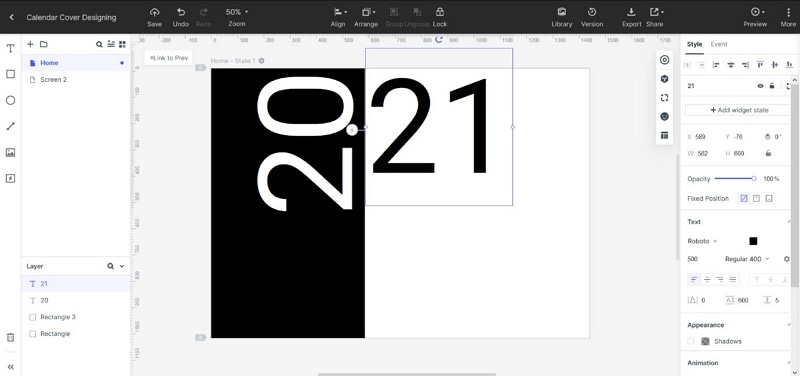800x376 pixels.
Task: Open the Roboto font family dropdown
Action: tap(702, 241)
